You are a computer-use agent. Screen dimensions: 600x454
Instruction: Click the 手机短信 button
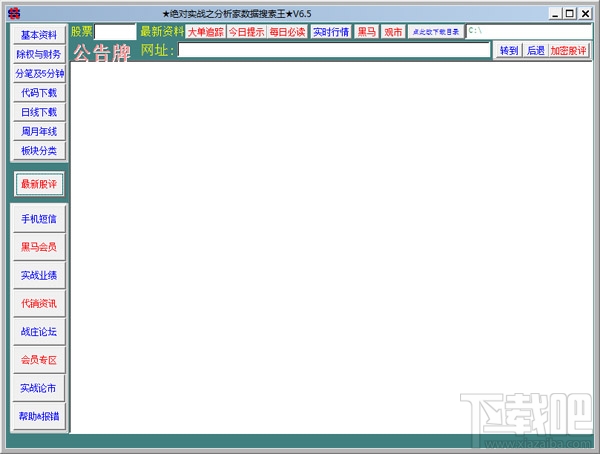click(39, 219)
